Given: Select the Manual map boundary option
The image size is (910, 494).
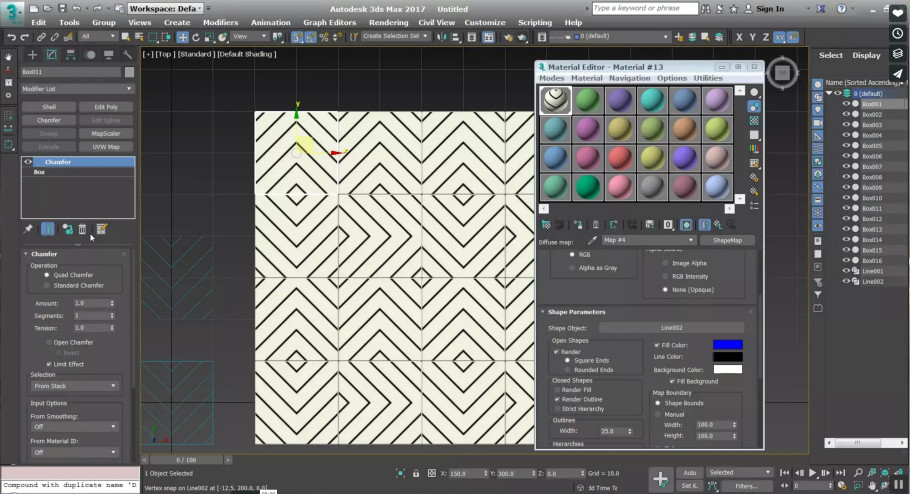Looking at the screenshot, I should click(658, 414).
